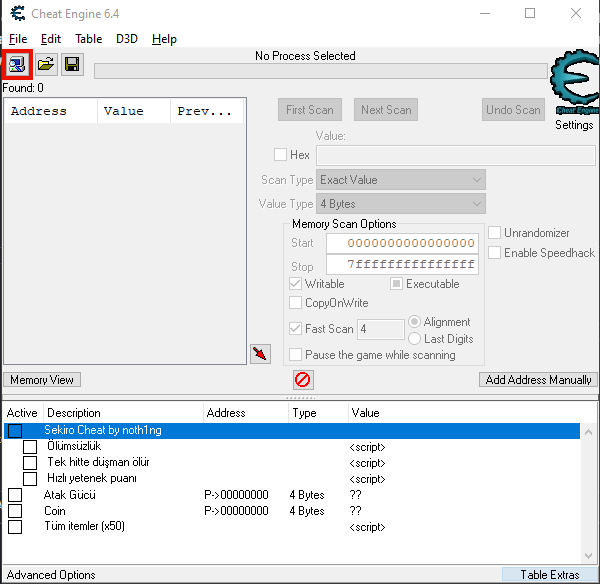This screenshot has height=584, width=600.
Task: Click the Active column header
Action: pyautogui.click(x=23, y=413)
